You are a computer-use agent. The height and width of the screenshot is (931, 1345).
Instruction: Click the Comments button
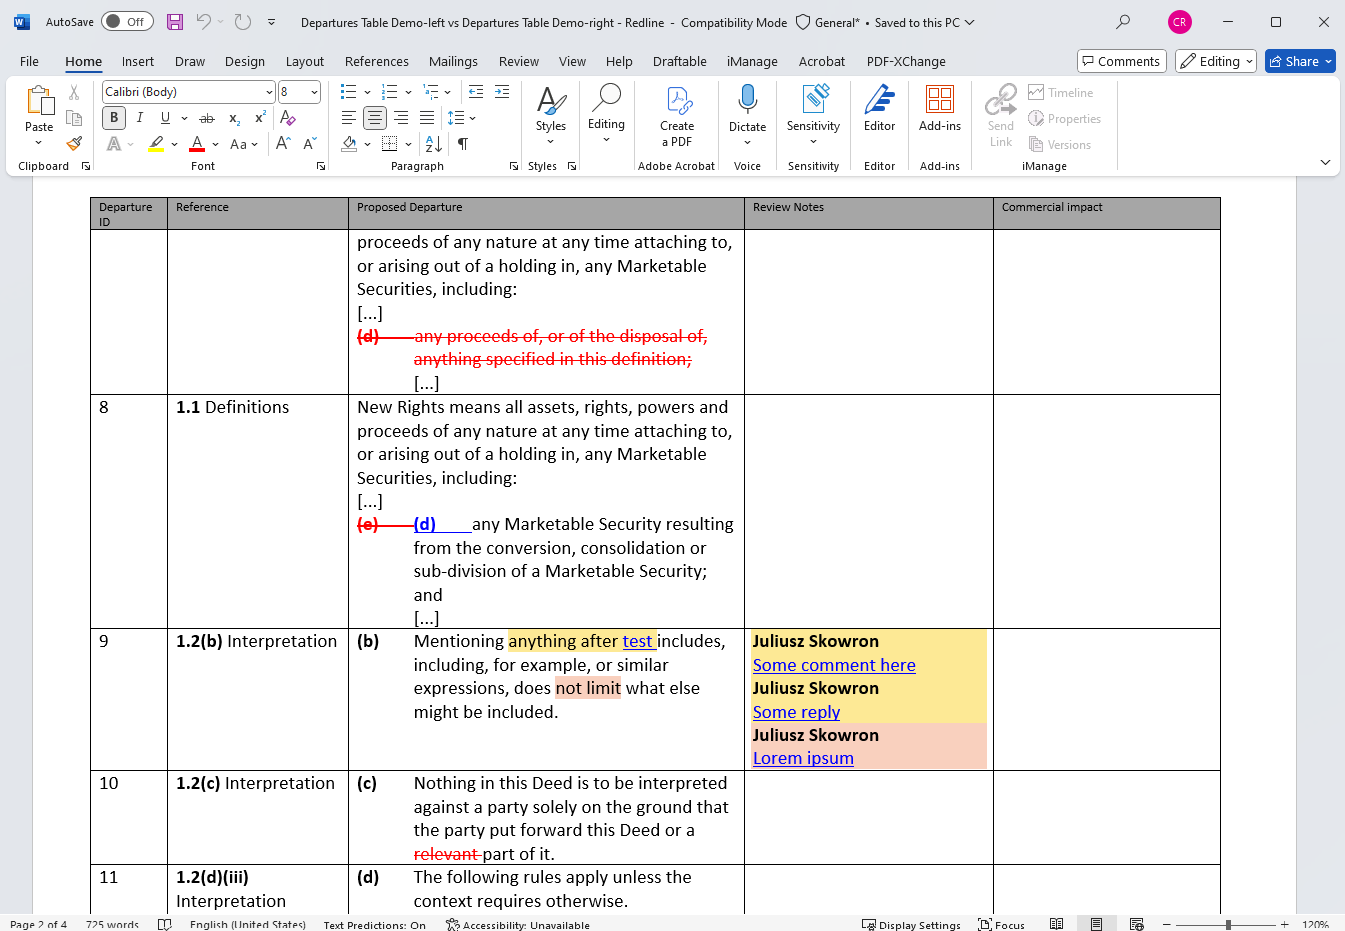[1121, 61]
